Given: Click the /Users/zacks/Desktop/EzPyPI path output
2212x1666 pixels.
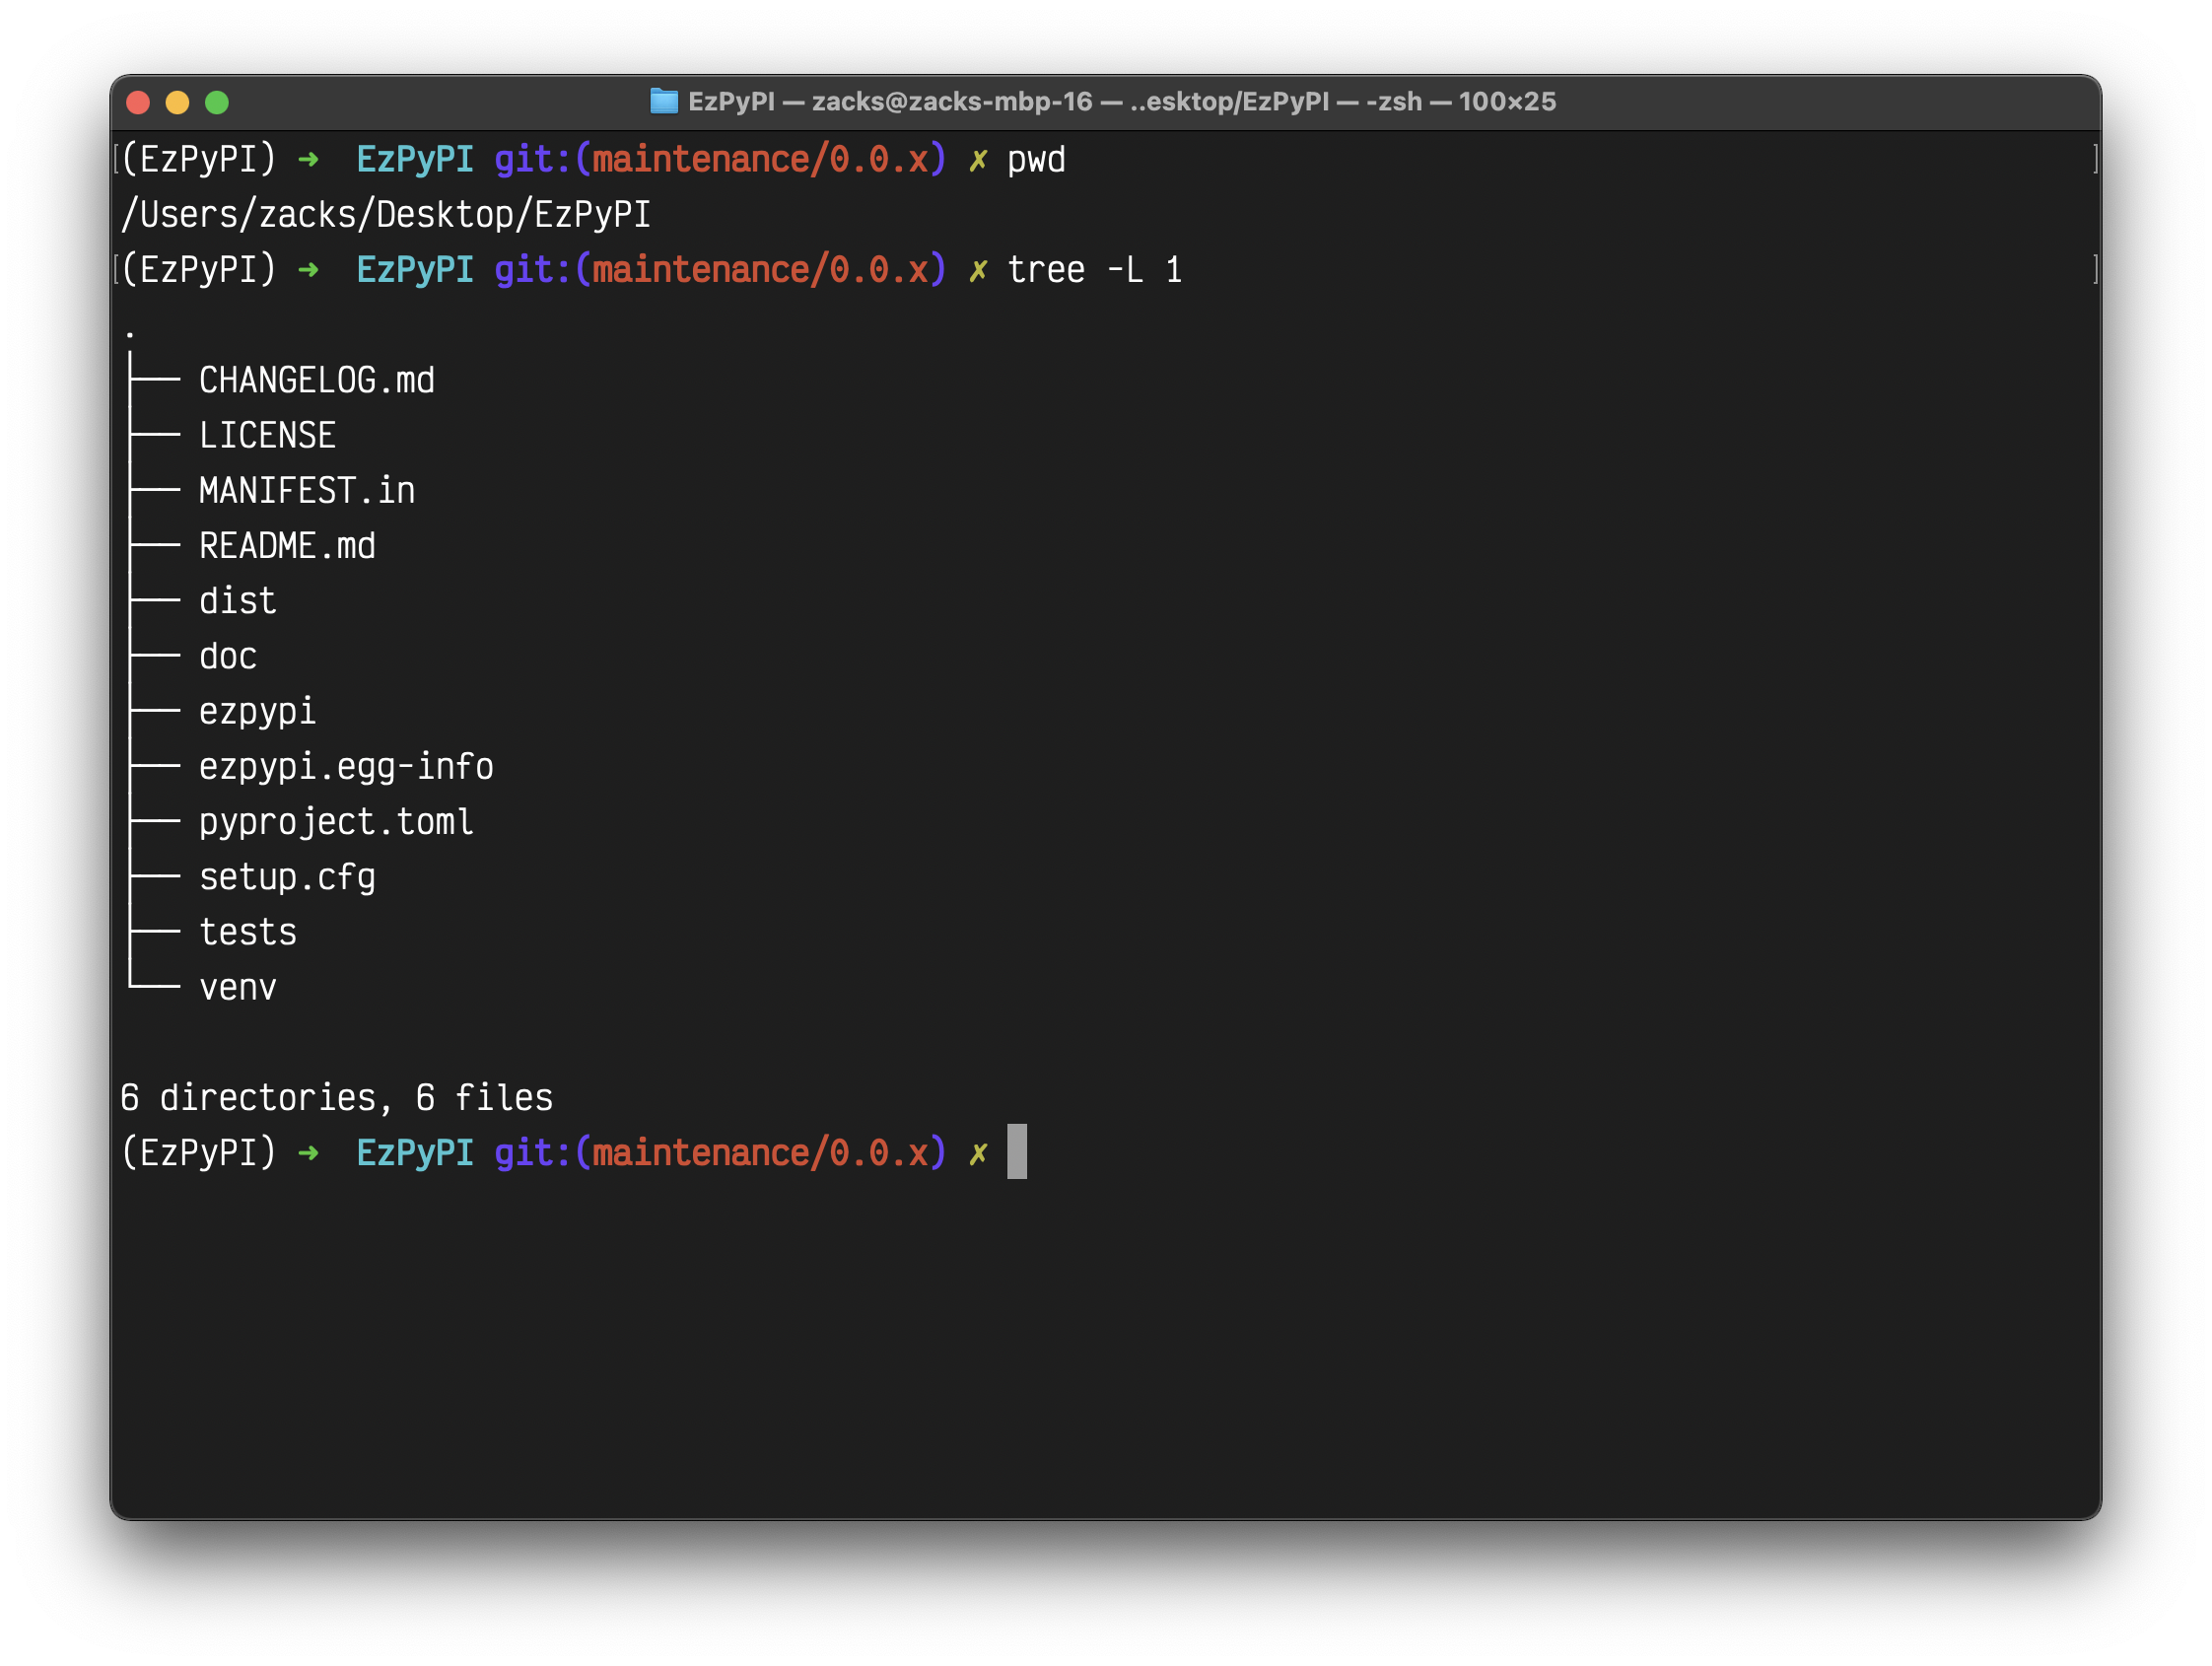Looking at the screenshot, I should [385, 215].
